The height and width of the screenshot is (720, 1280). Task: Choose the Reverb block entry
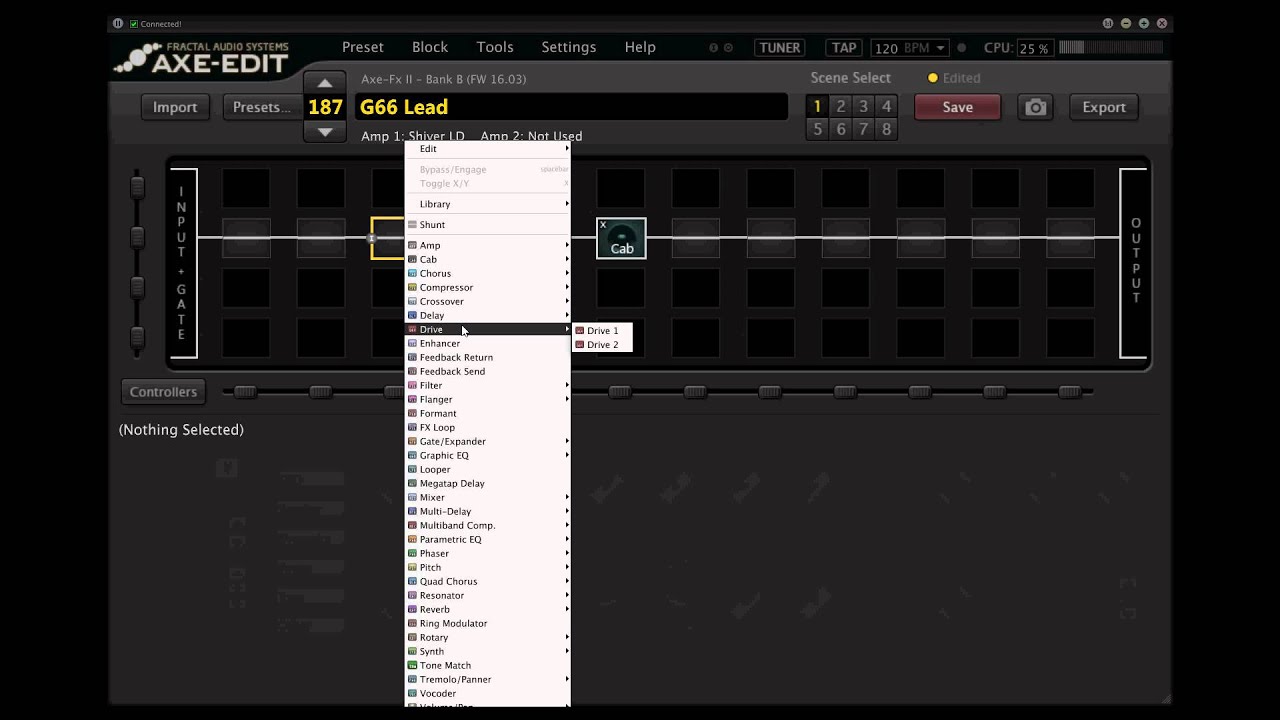click(x=487, y=609)
